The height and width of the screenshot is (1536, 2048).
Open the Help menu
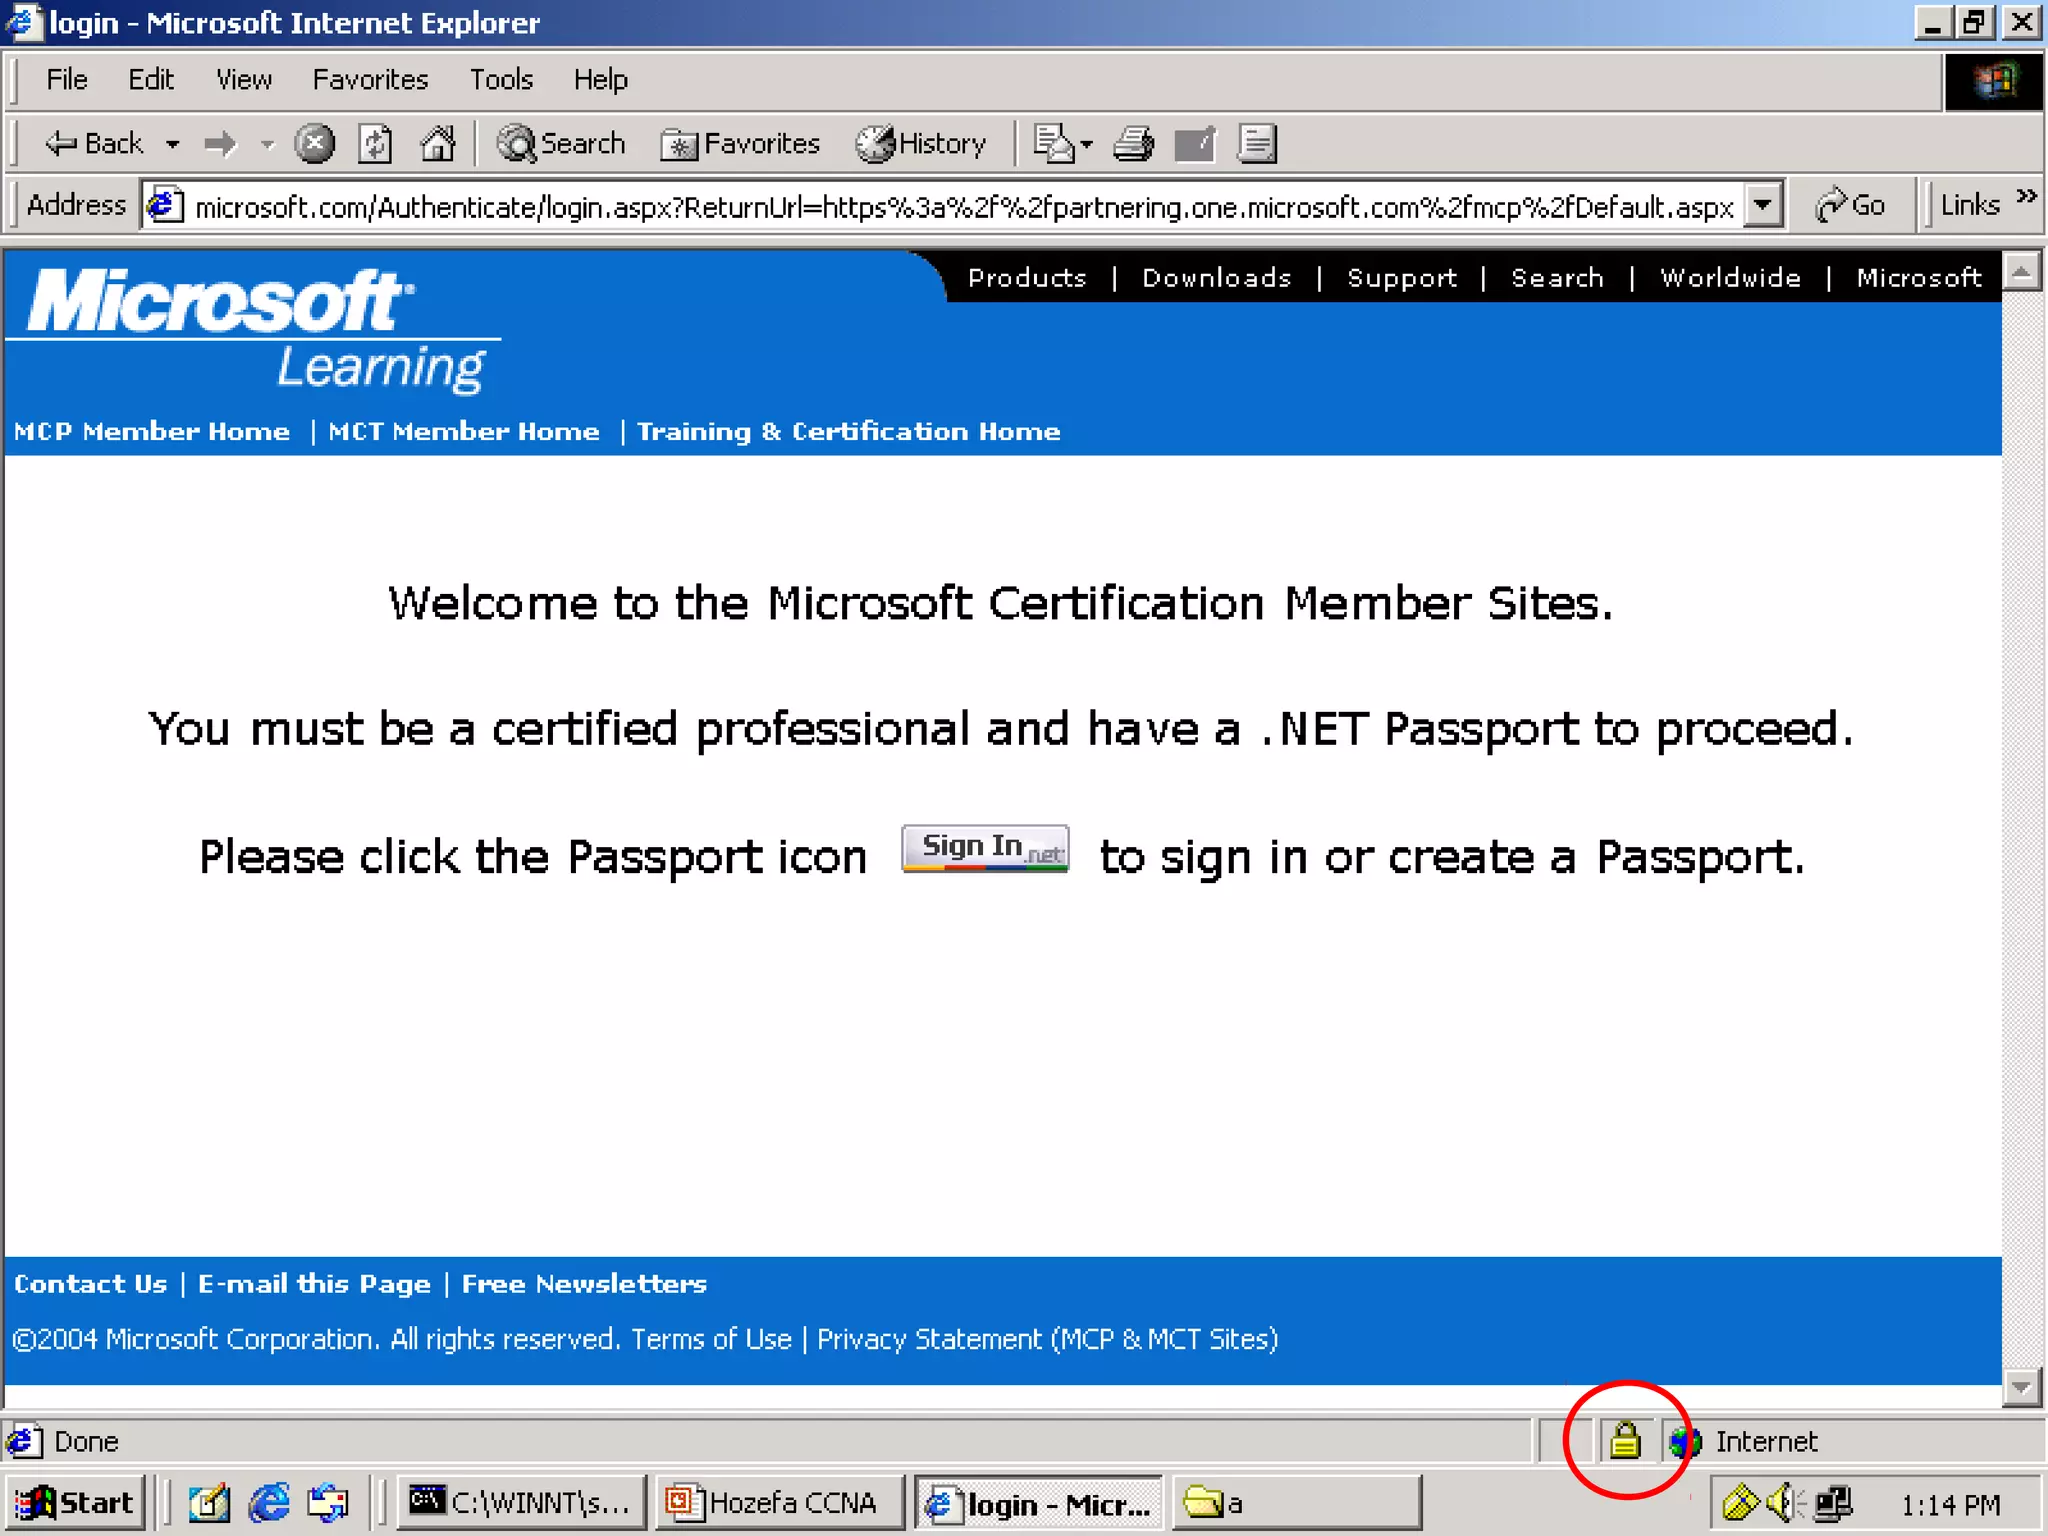[x=600, y=80]
